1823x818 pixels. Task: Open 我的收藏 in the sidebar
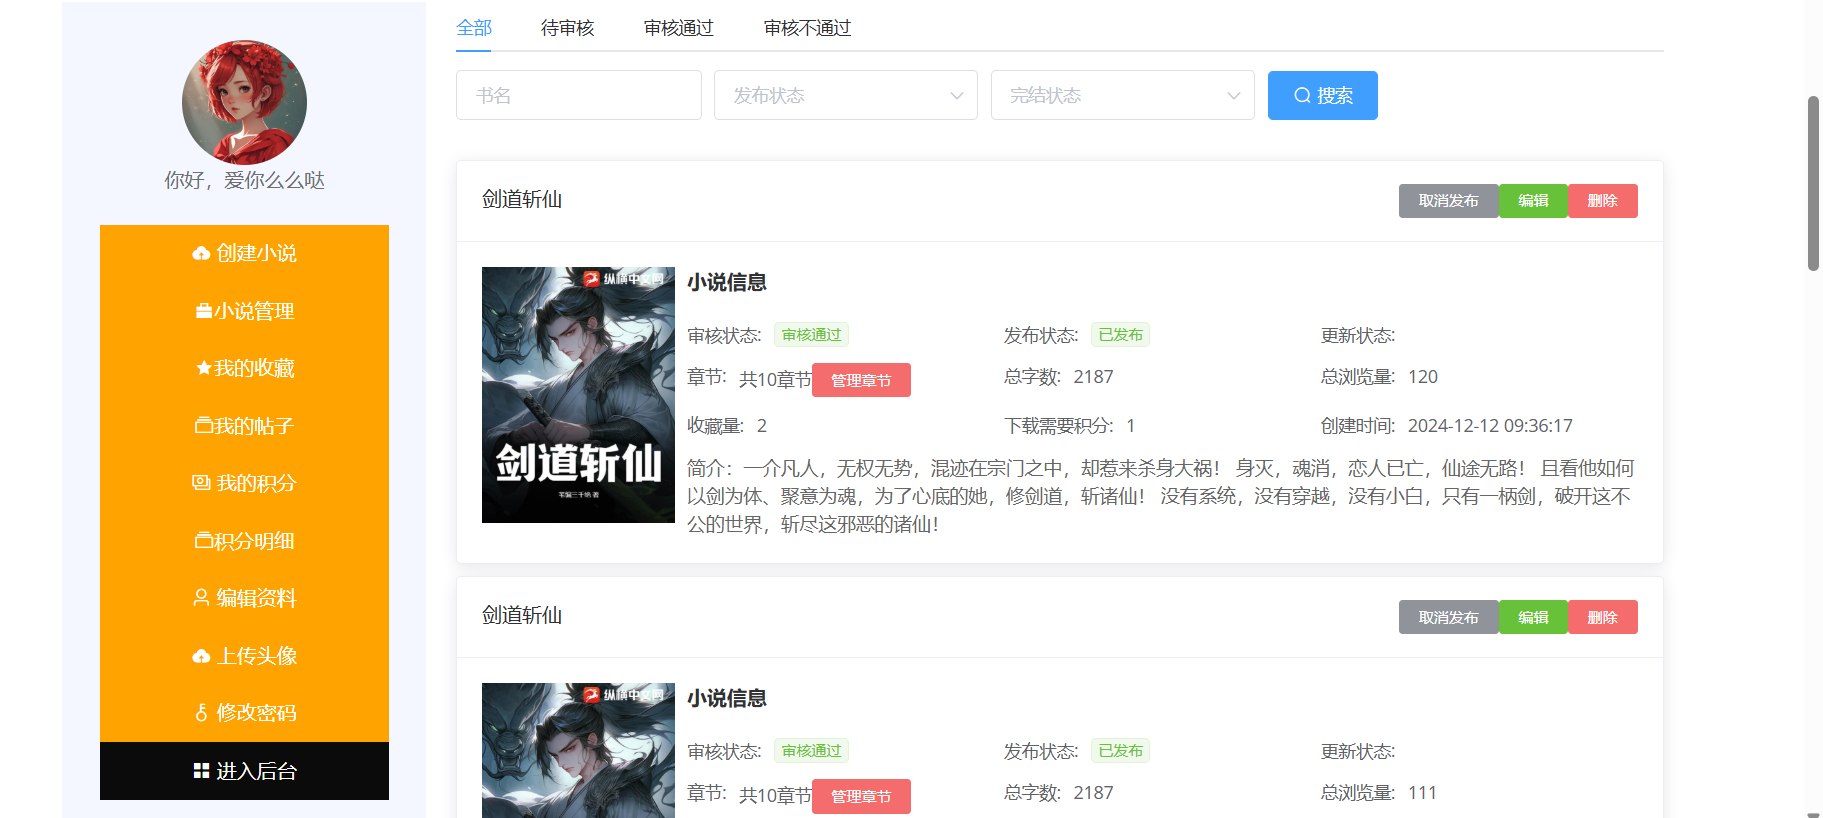pos(244,368)
